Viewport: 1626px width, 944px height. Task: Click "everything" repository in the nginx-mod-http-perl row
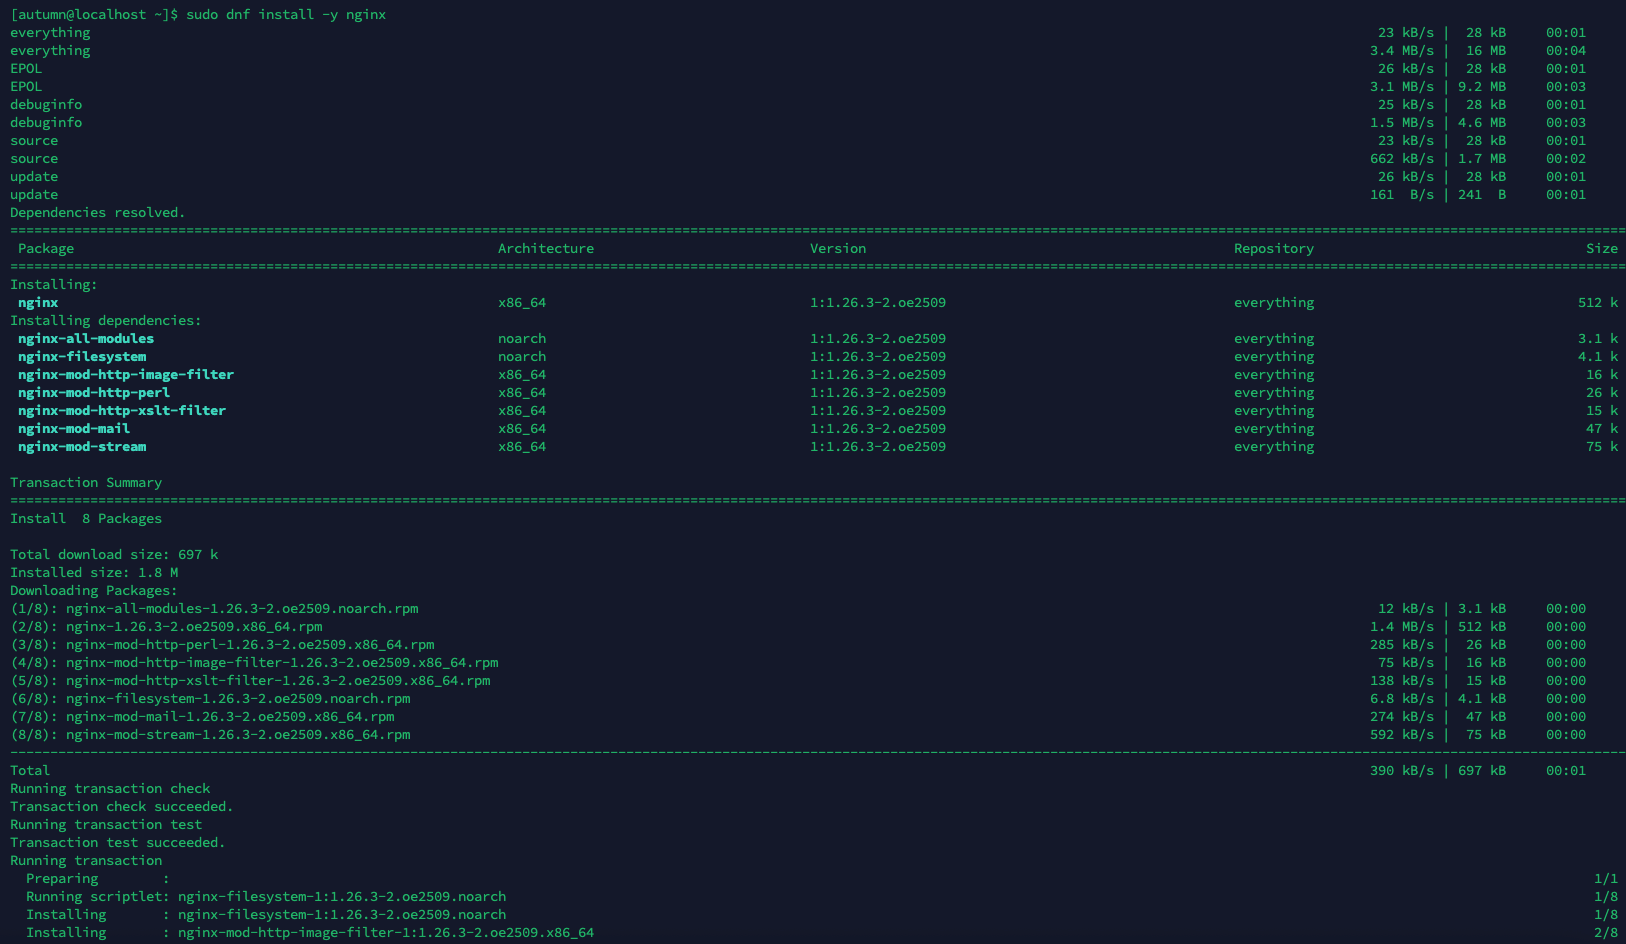click(x=1274, y=393)
